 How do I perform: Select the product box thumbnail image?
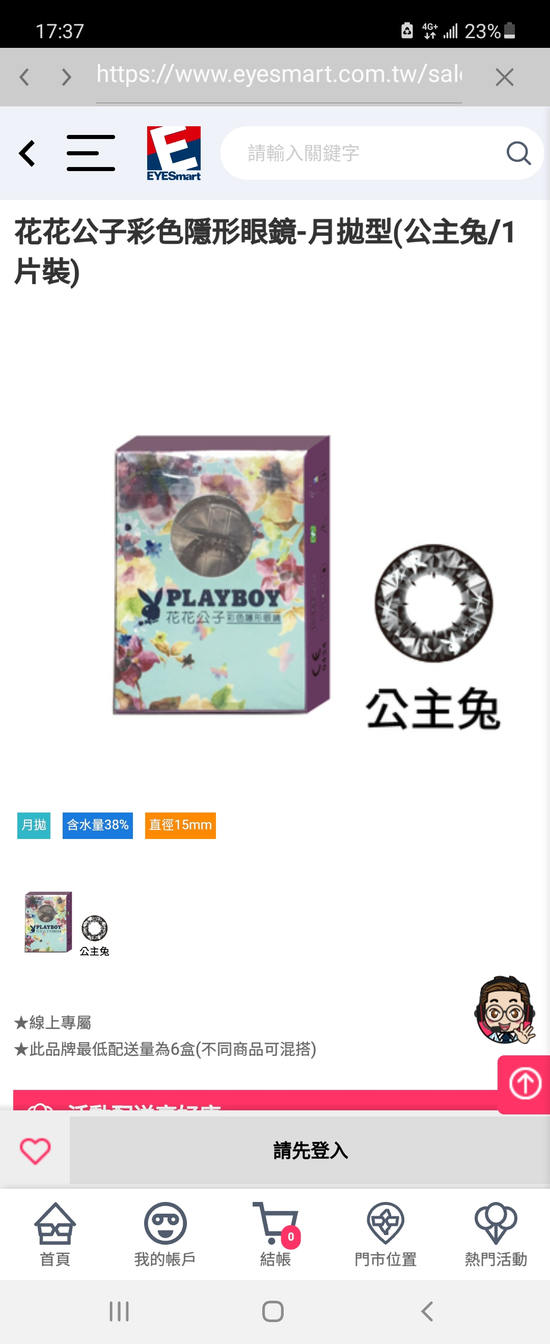coord(48,922)
